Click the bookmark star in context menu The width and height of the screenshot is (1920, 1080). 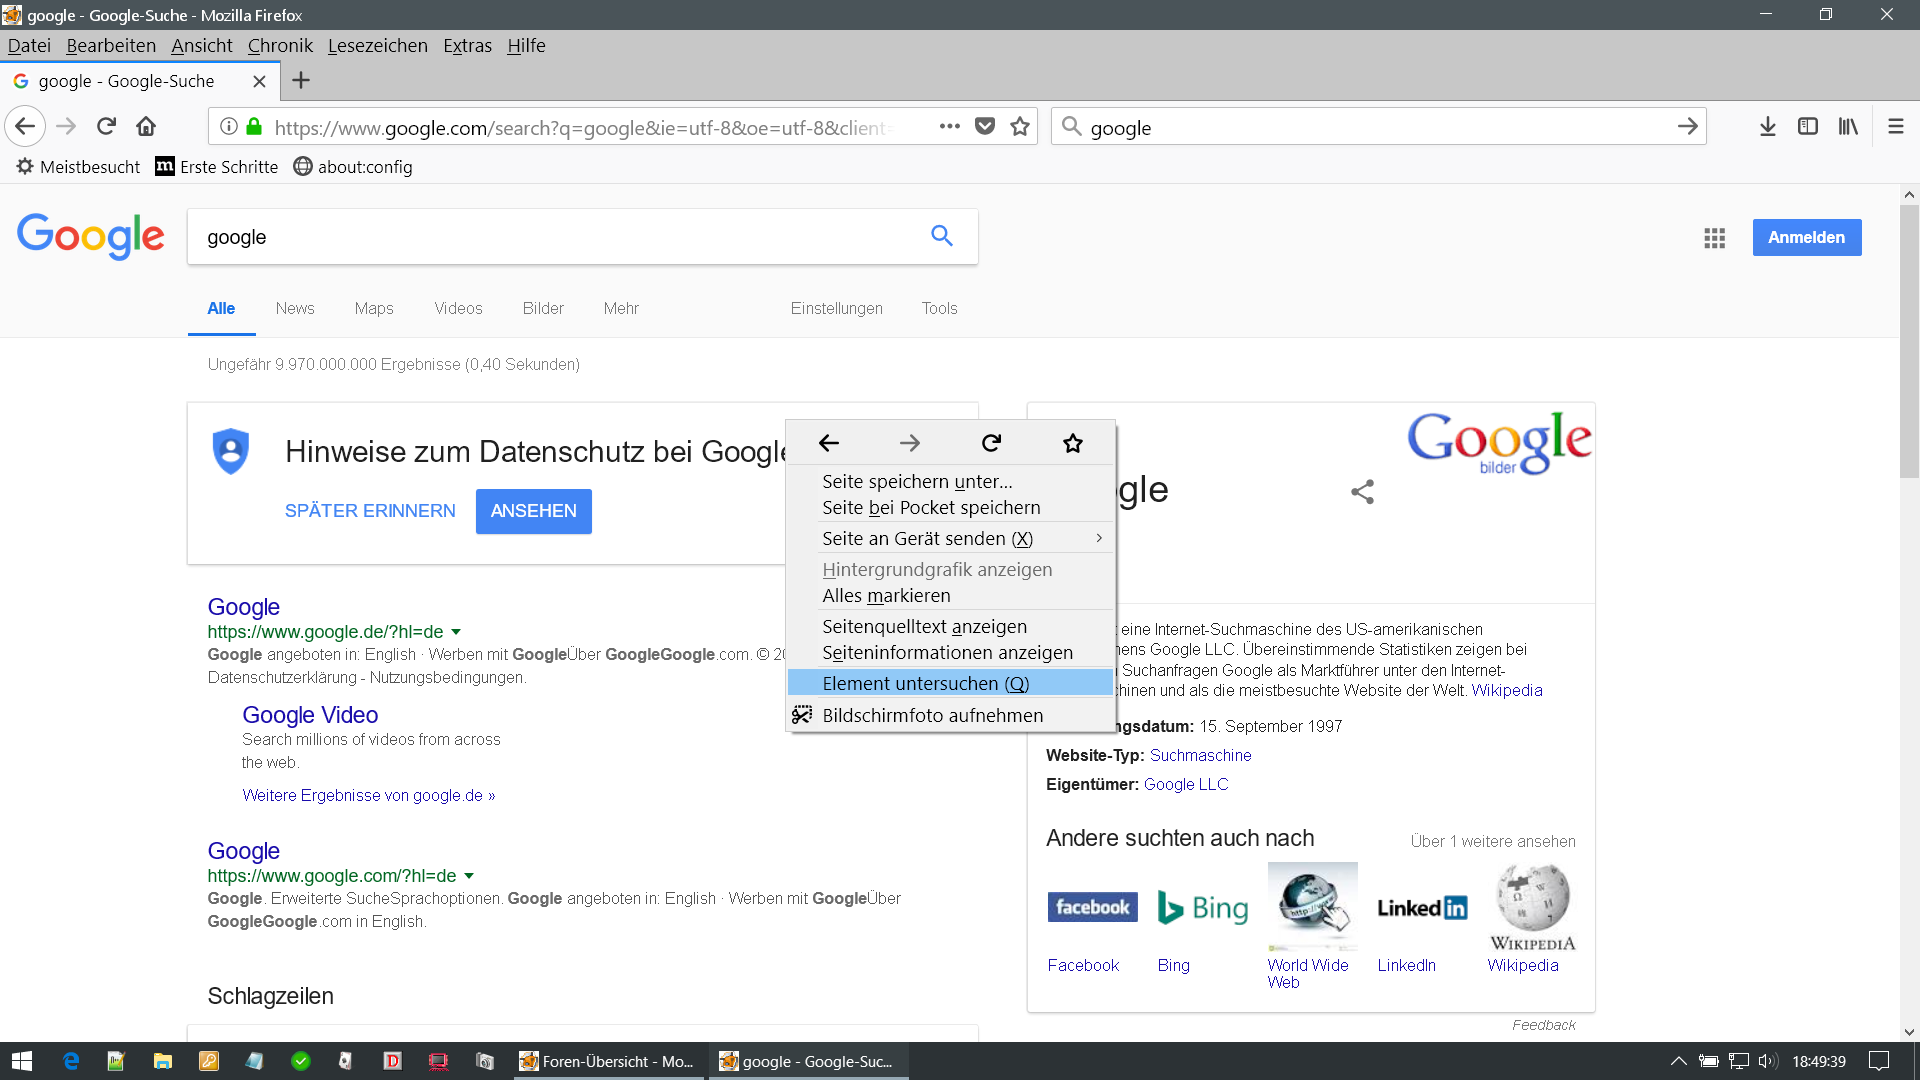point(1073,443)
